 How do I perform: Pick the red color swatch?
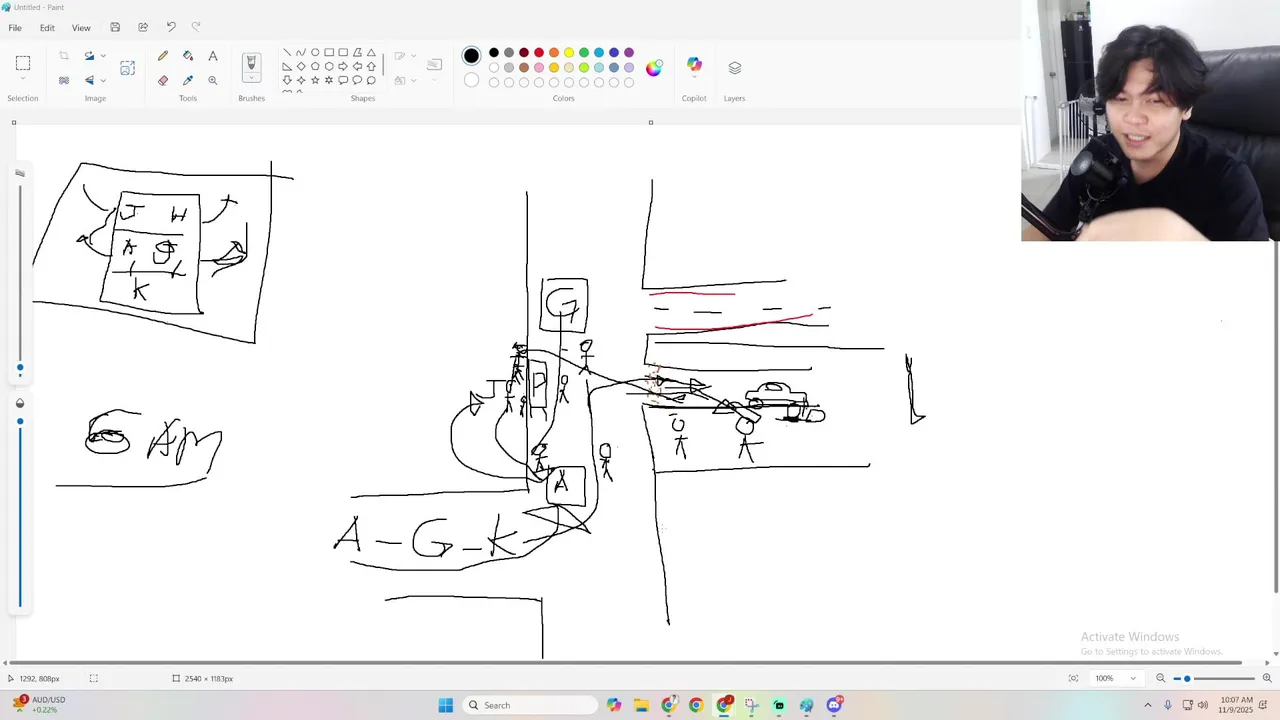click(539, 53)
